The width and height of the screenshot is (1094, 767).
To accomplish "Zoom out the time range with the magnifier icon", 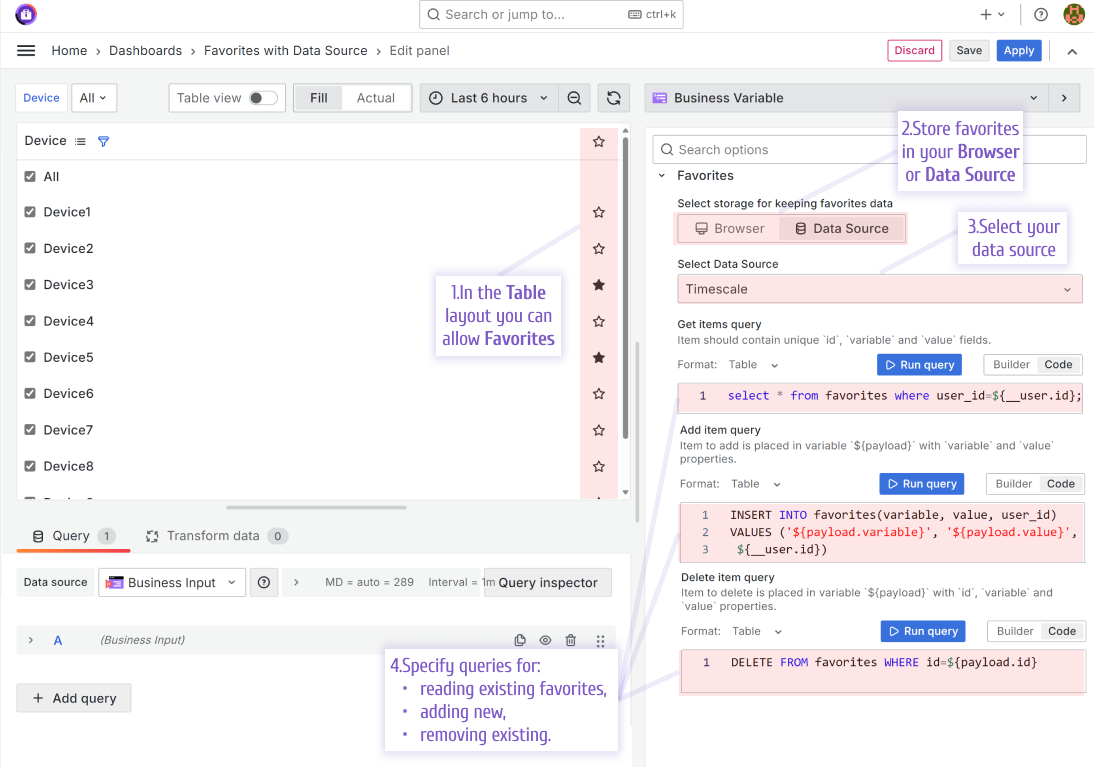I will pos(574,97).
